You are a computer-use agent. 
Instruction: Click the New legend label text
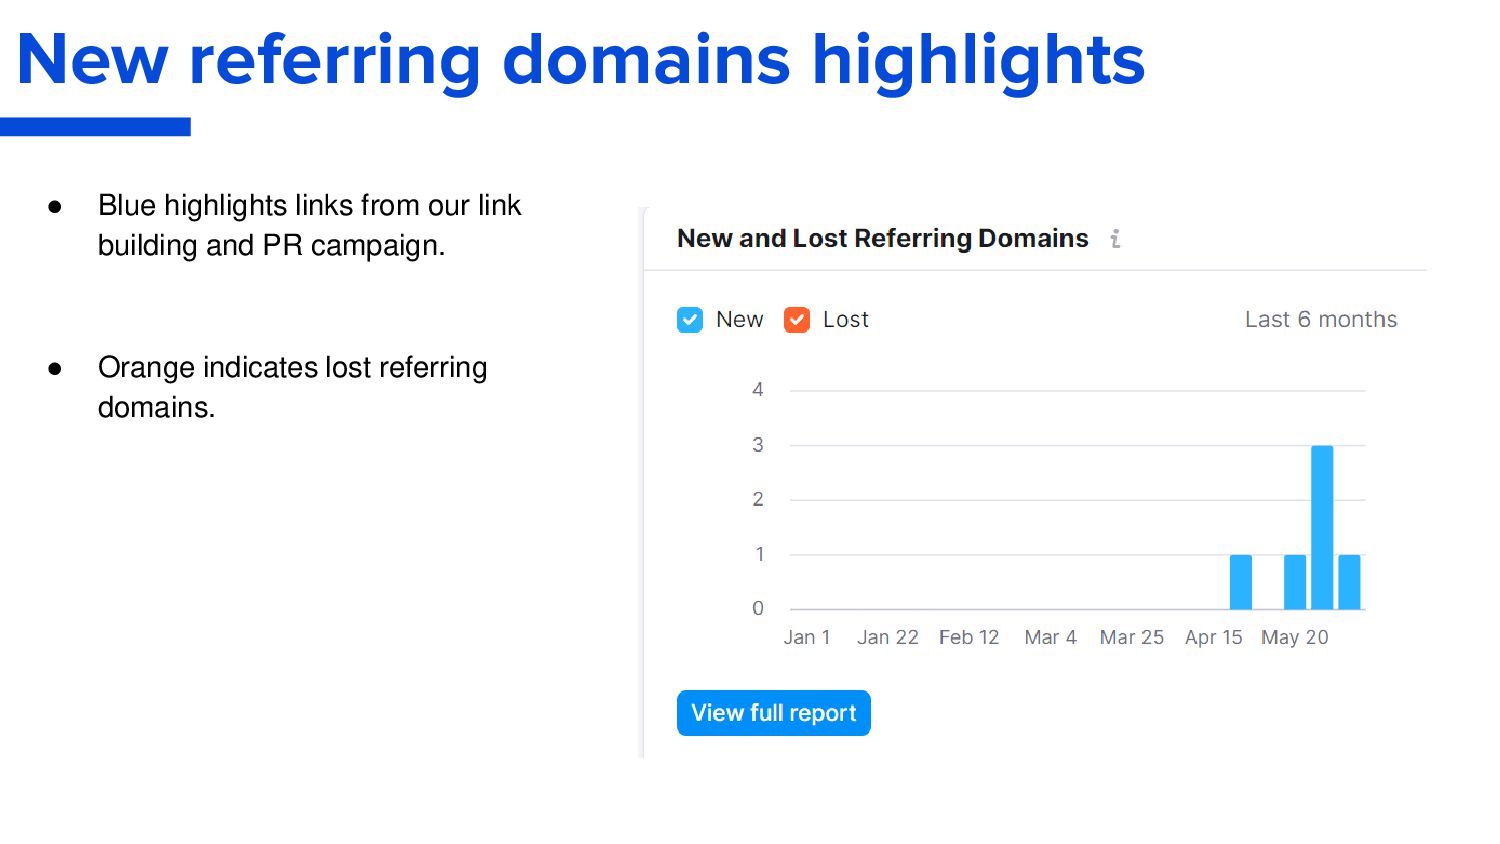point(740,320)
